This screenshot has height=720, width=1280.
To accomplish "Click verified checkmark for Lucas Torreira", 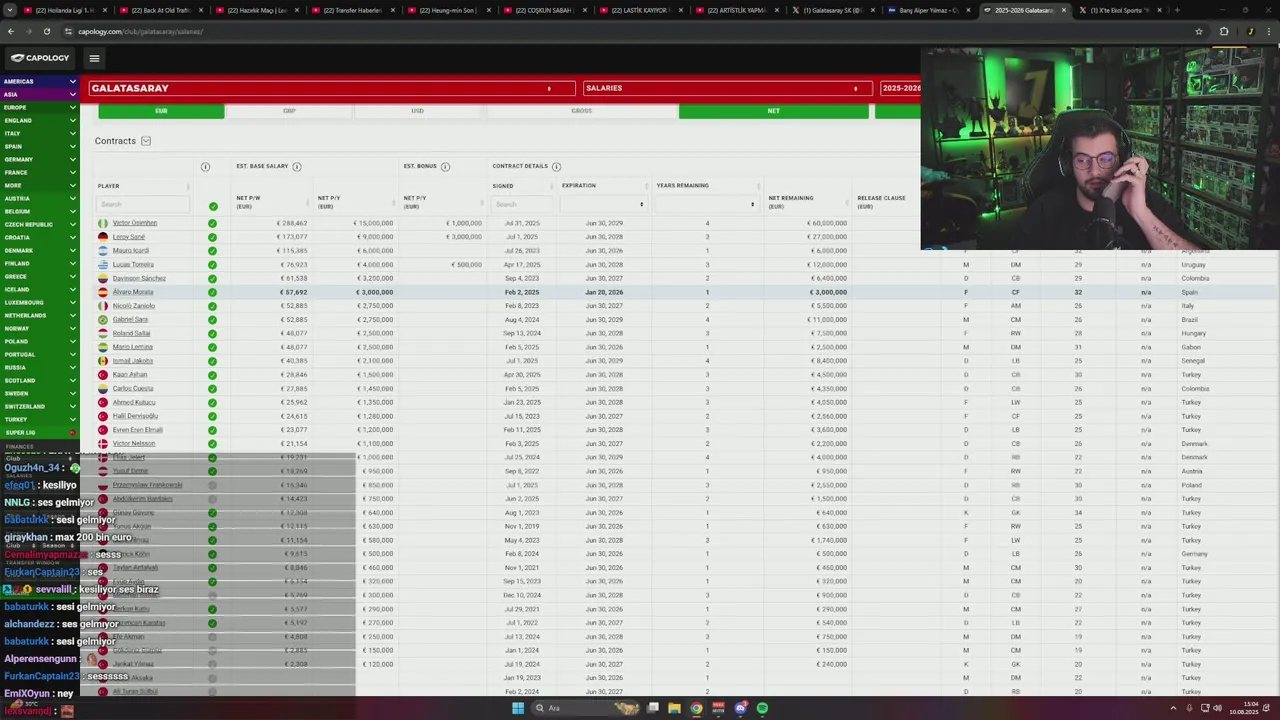I will pyautogui.click(x=212, y=265).
